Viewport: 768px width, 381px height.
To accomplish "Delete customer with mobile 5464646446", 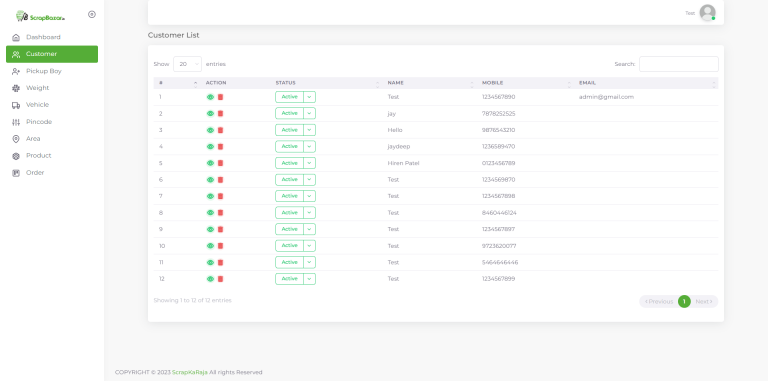I will 220,262.
